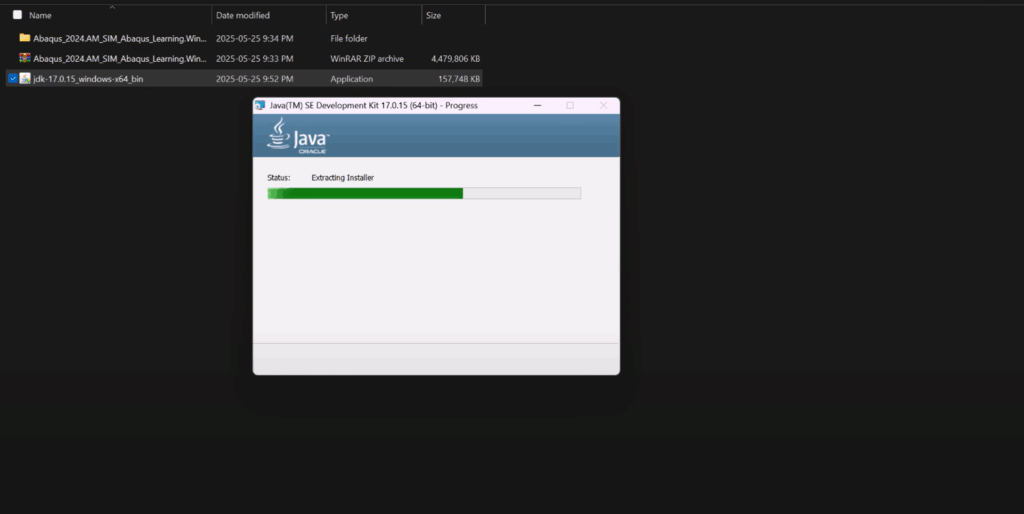Click the jdk-17.0.15 application file icon
The image size is (1024, 514).
[x=25, y=78]
